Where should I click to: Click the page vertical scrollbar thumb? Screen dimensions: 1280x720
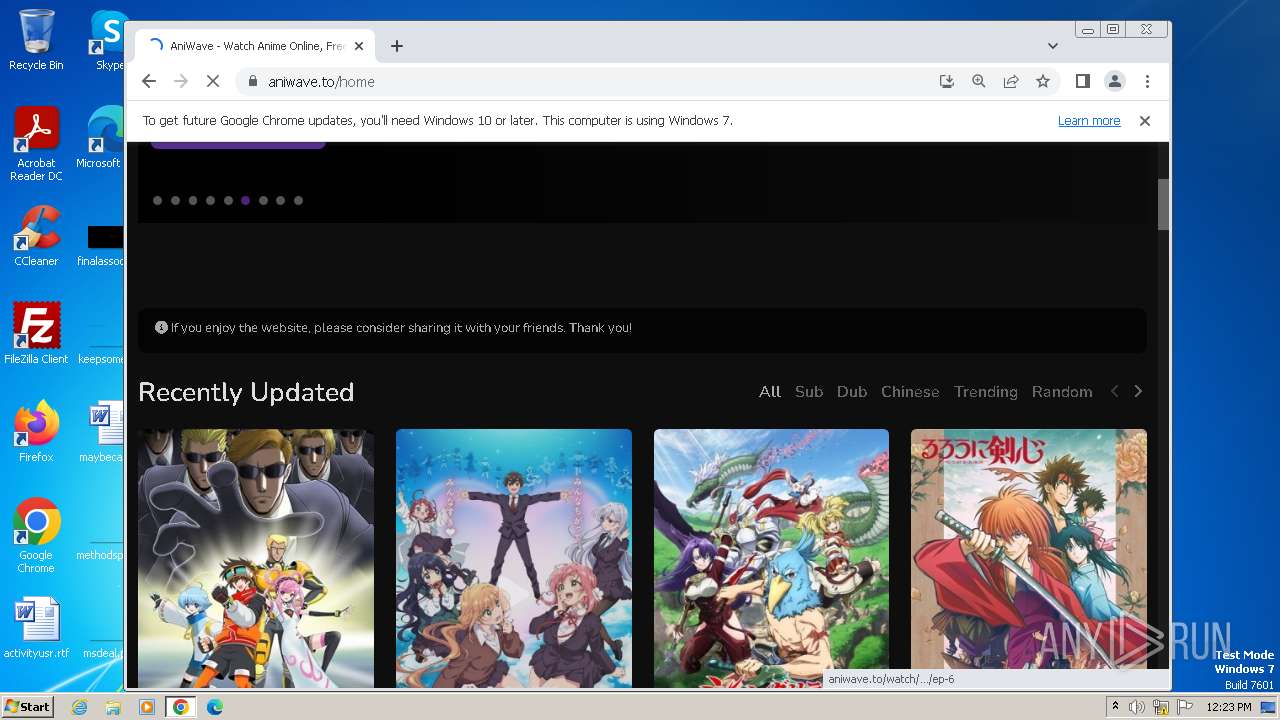1163,205
